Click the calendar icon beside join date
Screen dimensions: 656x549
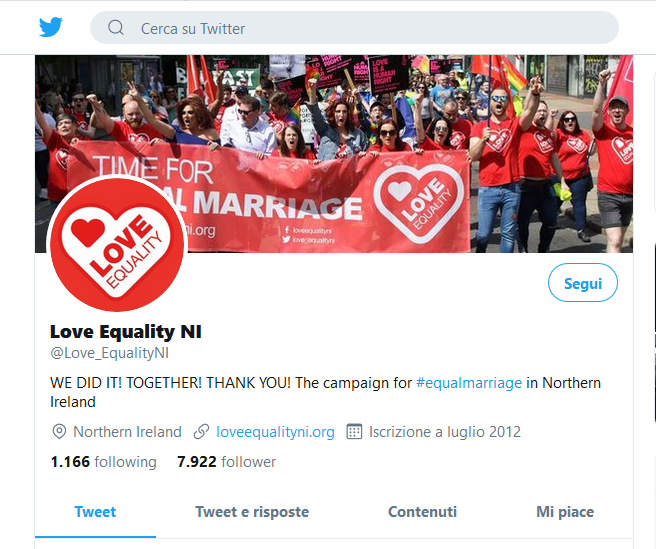click(x=354, y=431)
